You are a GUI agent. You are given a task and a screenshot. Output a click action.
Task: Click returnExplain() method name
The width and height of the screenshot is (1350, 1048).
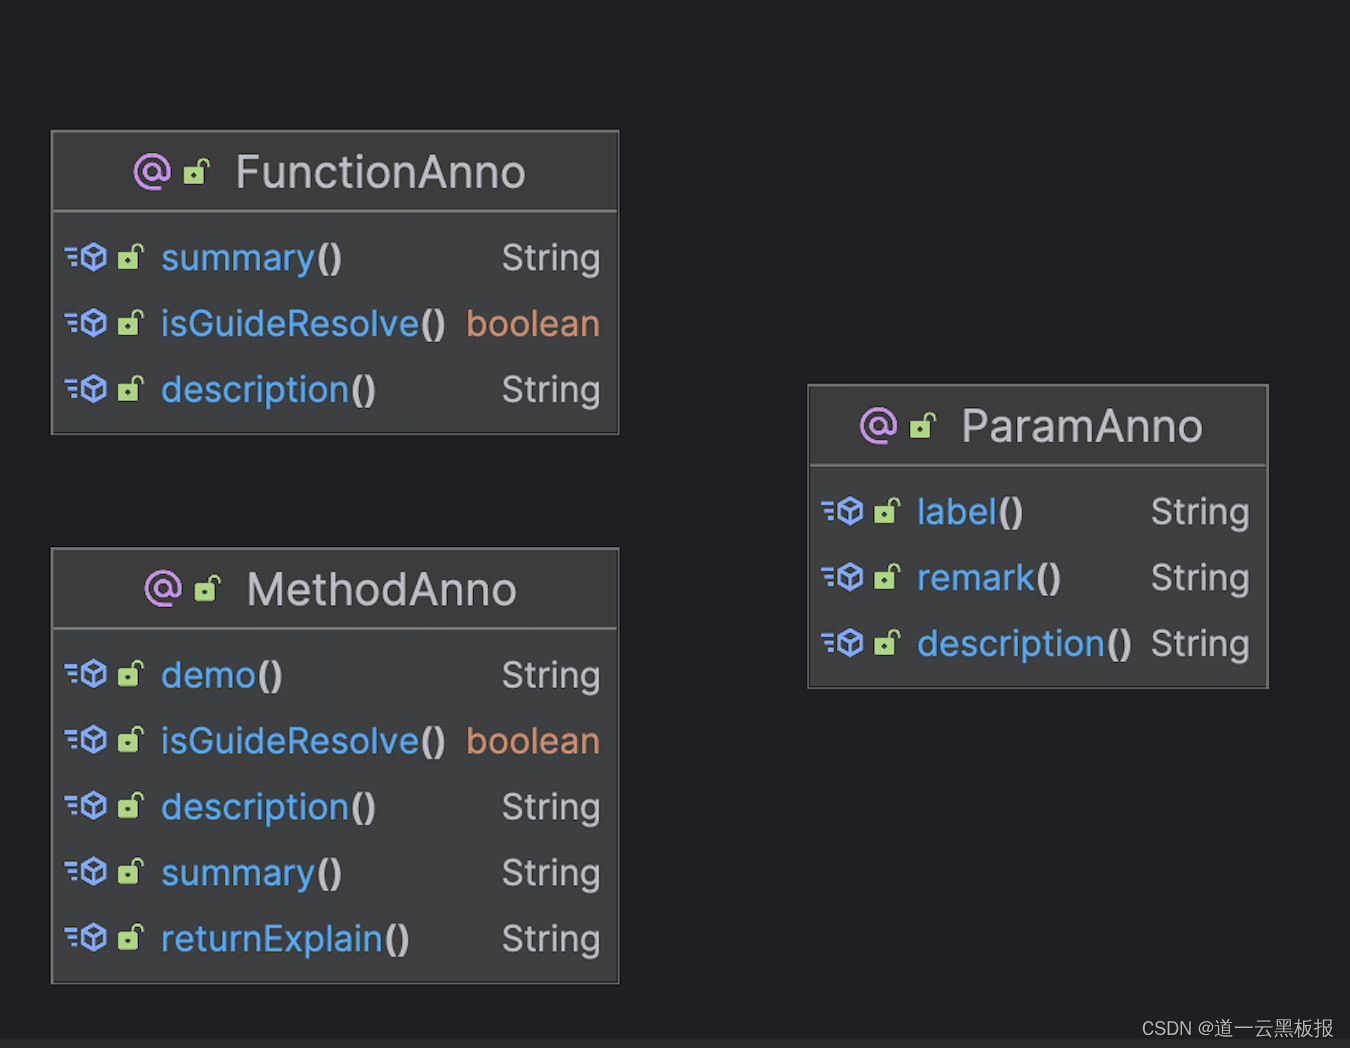coord(285,939)
